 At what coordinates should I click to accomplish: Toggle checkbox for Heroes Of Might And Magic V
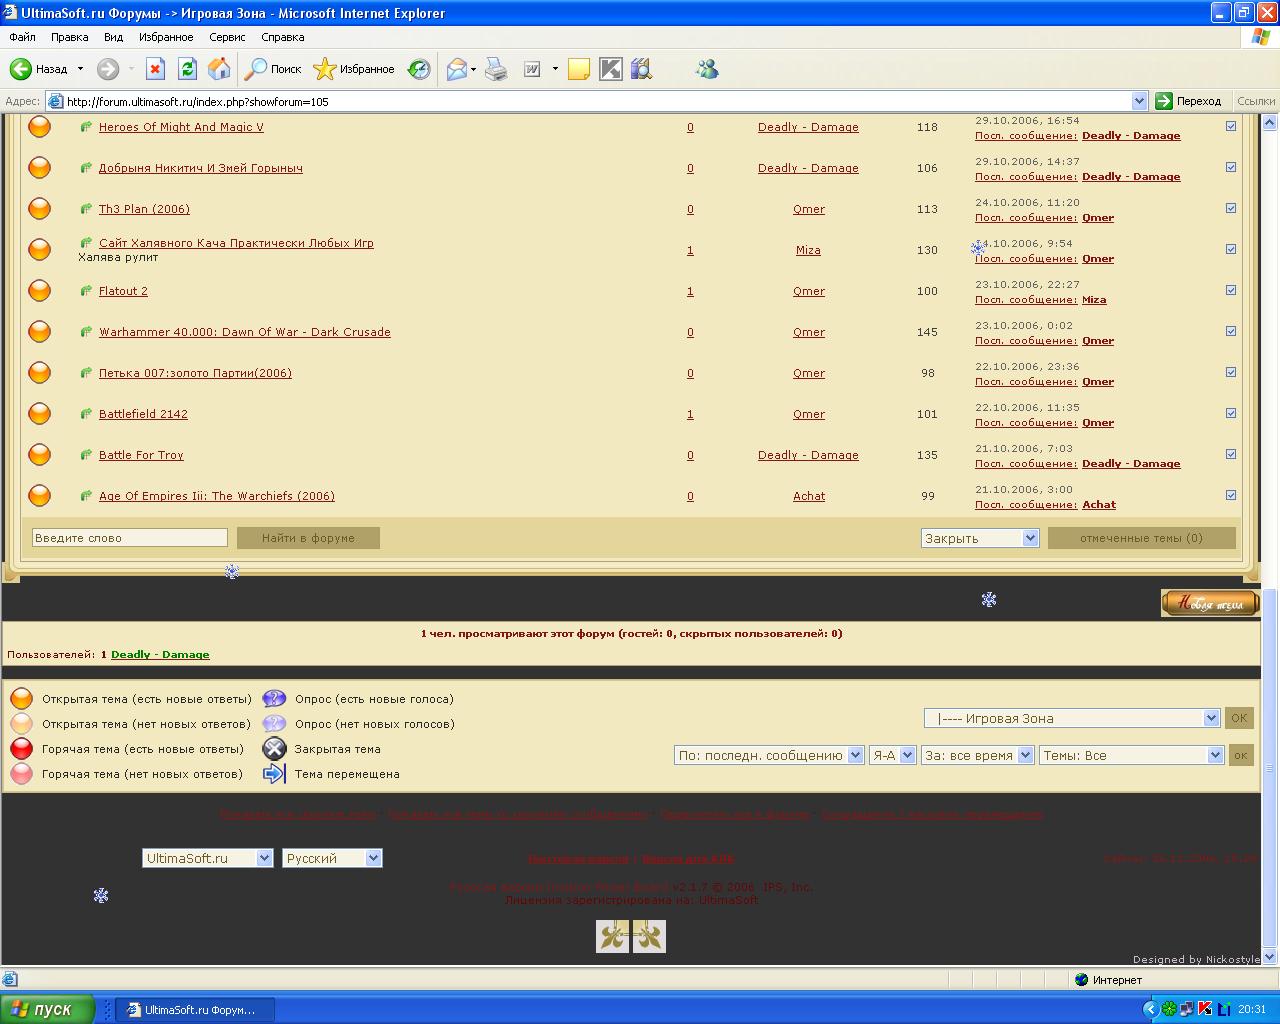[1231, 126]
